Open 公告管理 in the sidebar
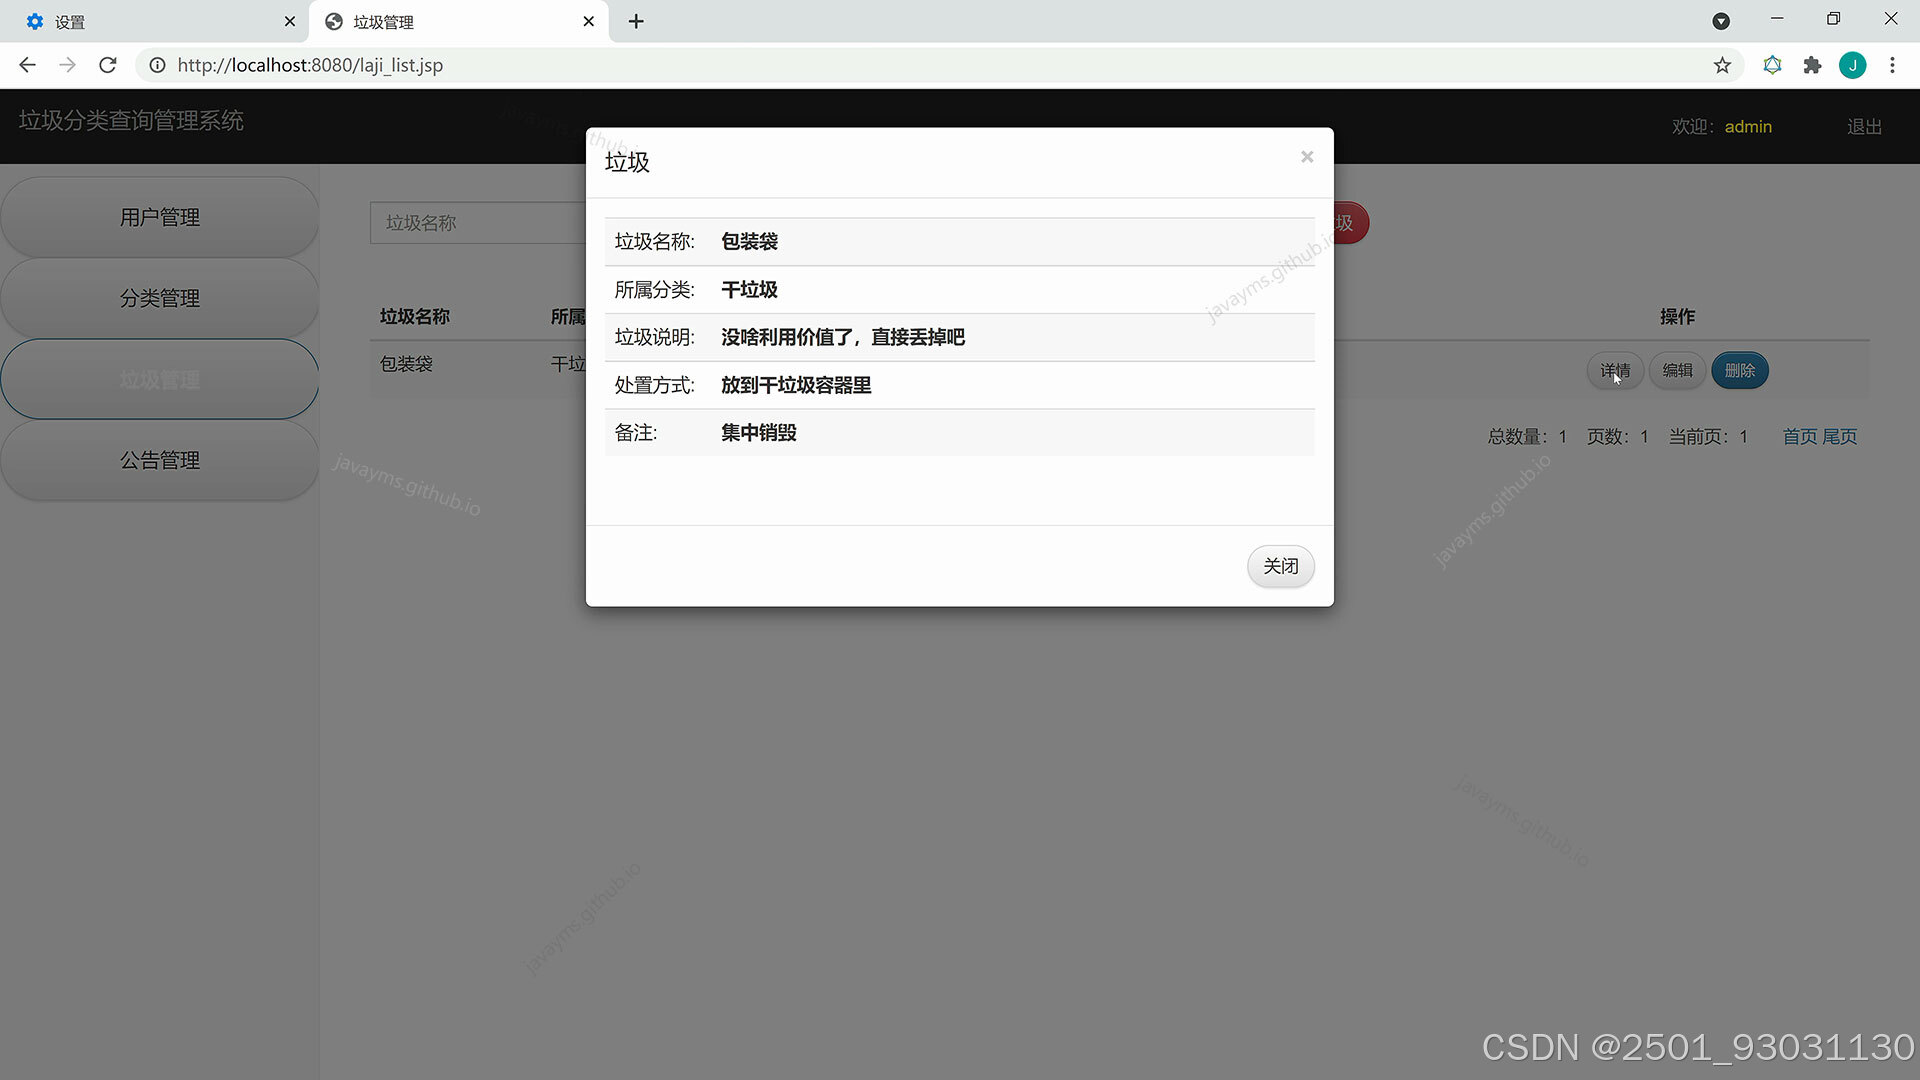Screen dimensions: 1920x1080 click(x=160, y=460)
